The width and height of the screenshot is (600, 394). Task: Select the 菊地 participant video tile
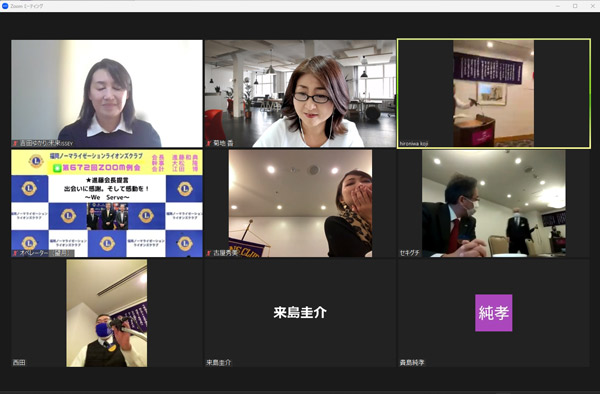click(x=300, y=93)
